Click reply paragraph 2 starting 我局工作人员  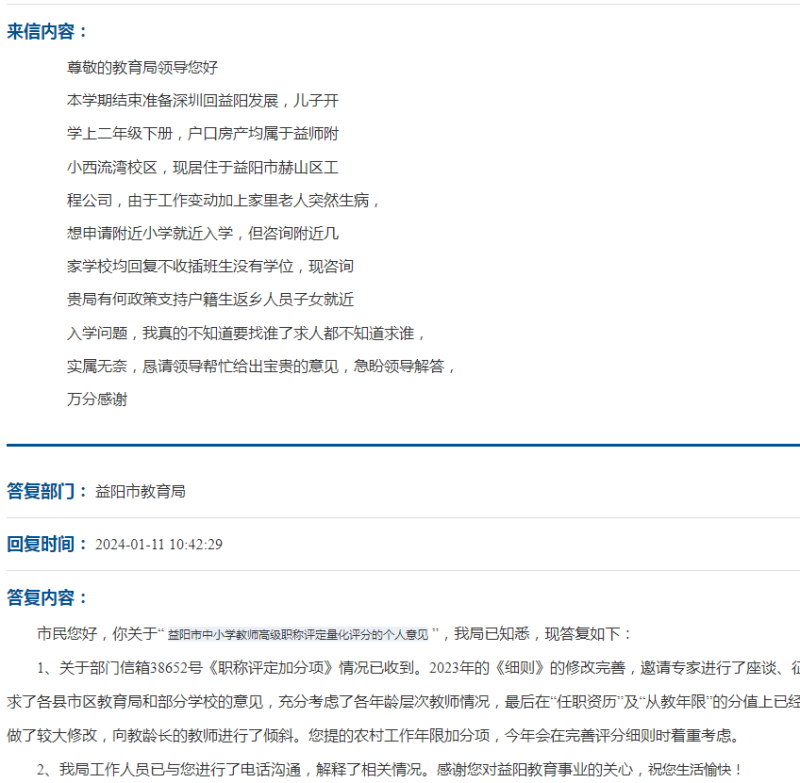coord(390,769)
